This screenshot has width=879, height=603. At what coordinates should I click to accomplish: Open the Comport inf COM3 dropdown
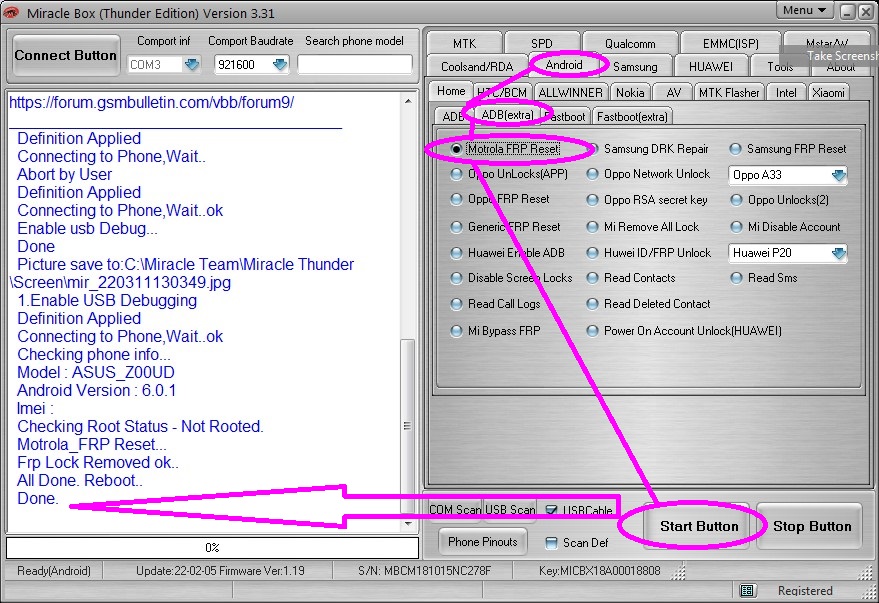pyautogui.click(x=192, y=64)
